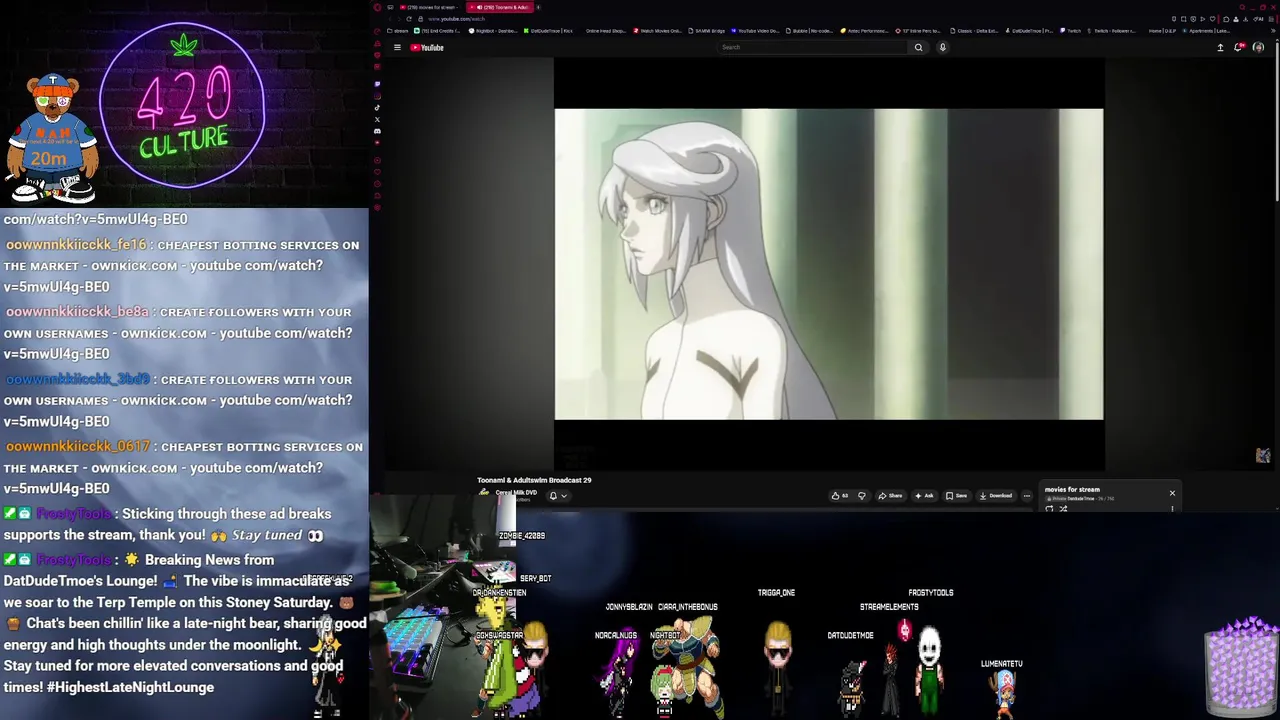The height and width of the screenshot is (720, 1280).
Task: Open X in the browser sidebar
Action: click(377, 119)
